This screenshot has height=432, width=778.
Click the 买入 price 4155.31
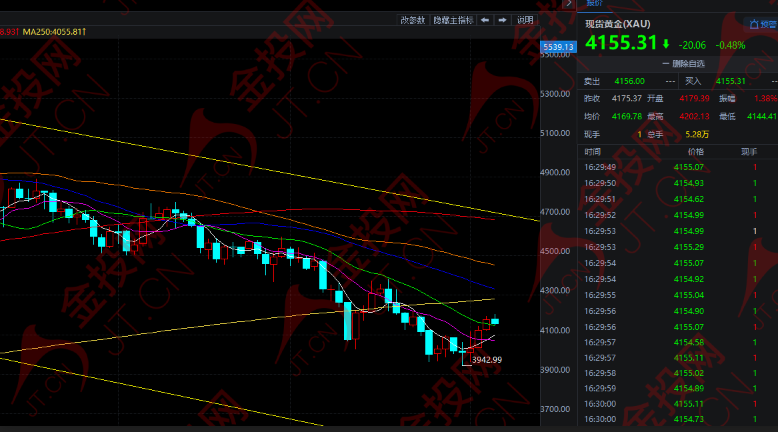click(730, 81)
